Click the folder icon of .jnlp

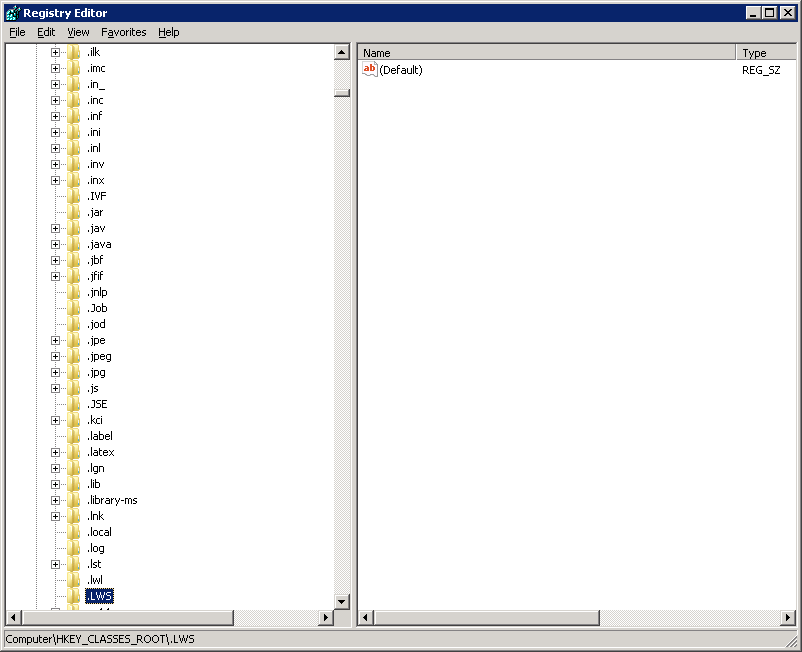tap(74, 292)
